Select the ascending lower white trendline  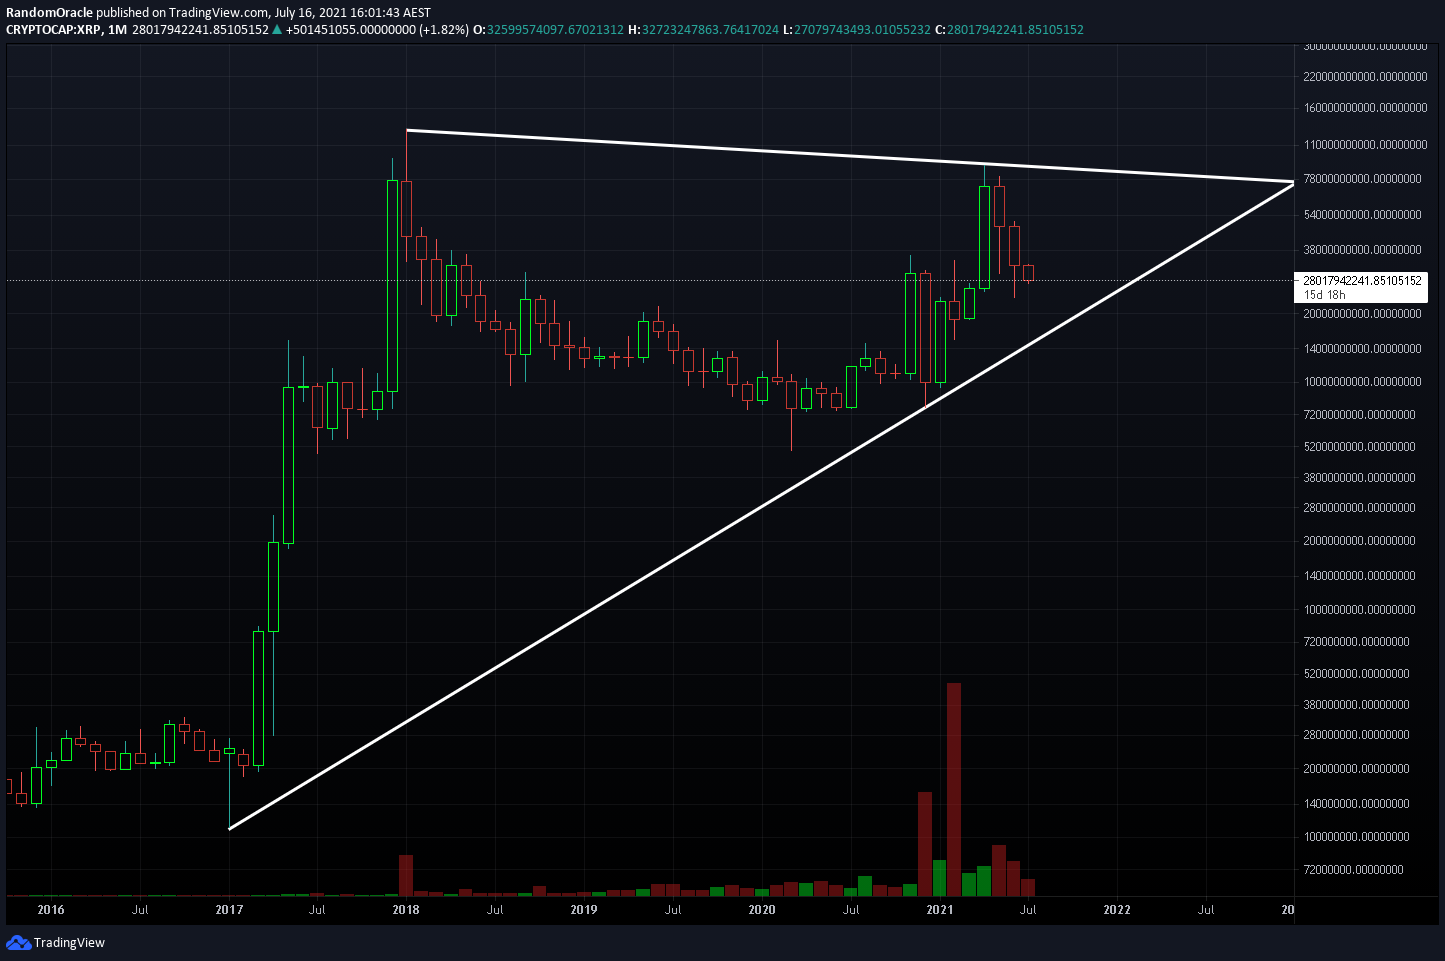pyautogui.click(x=760, y=506)
